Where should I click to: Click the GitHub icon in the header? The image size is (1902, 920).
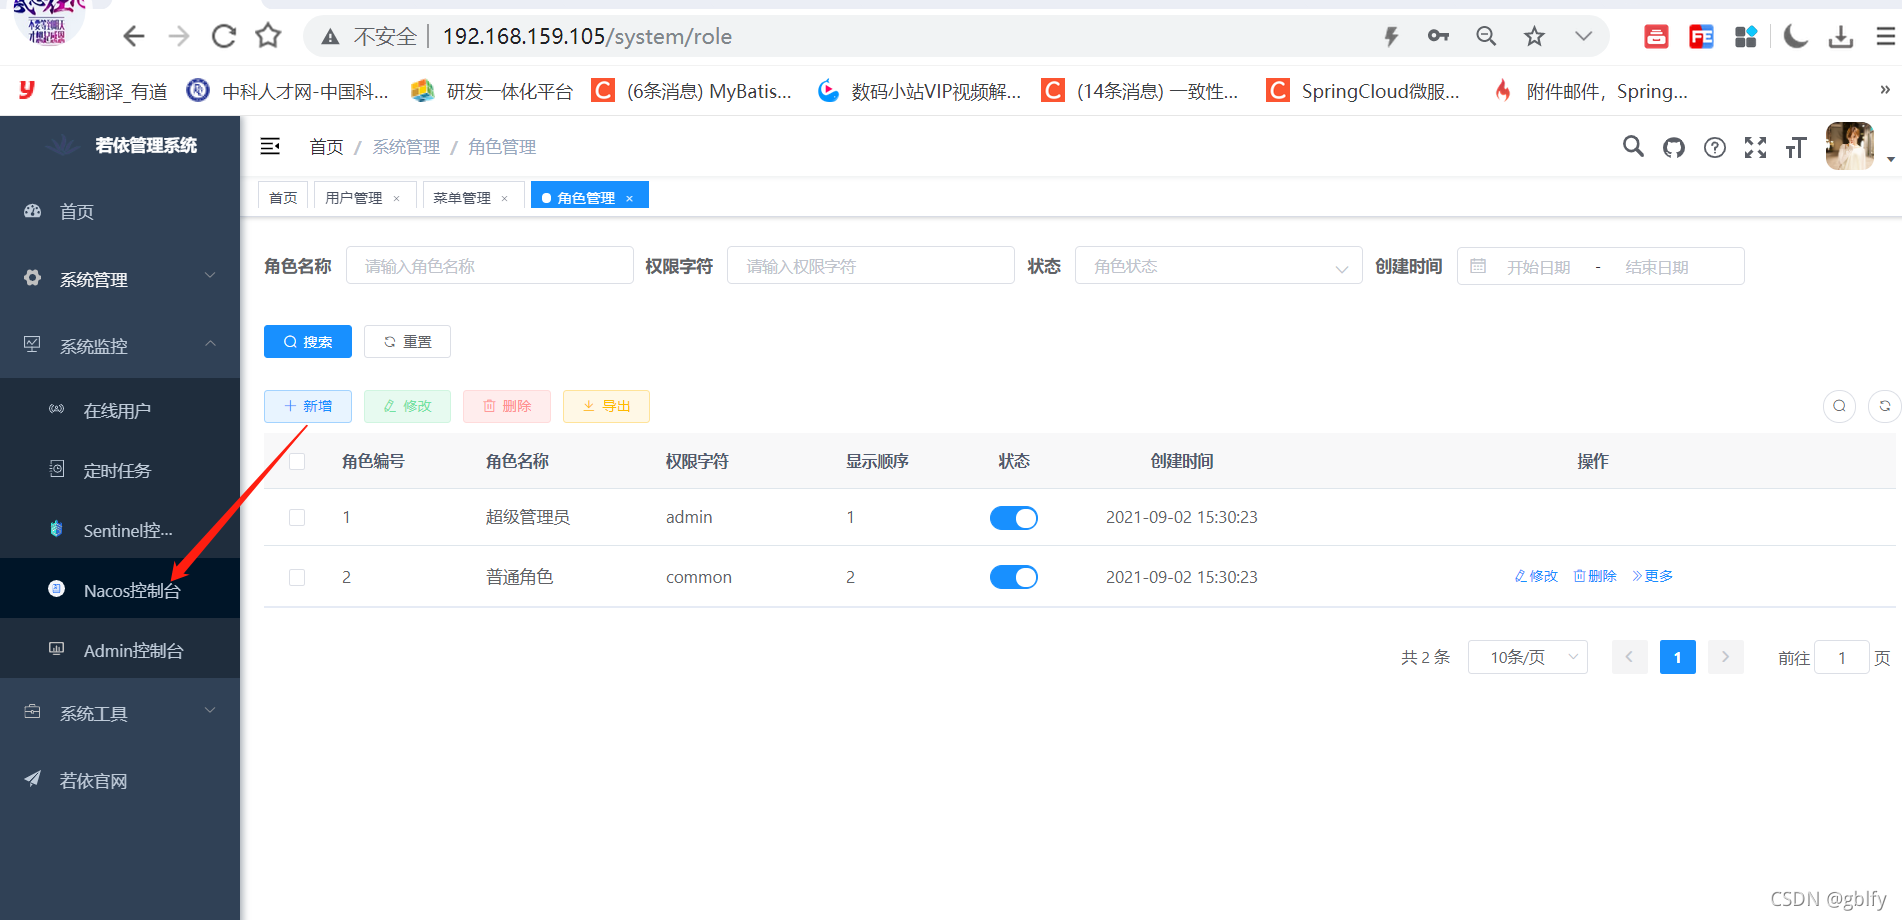pos(1674,146)
